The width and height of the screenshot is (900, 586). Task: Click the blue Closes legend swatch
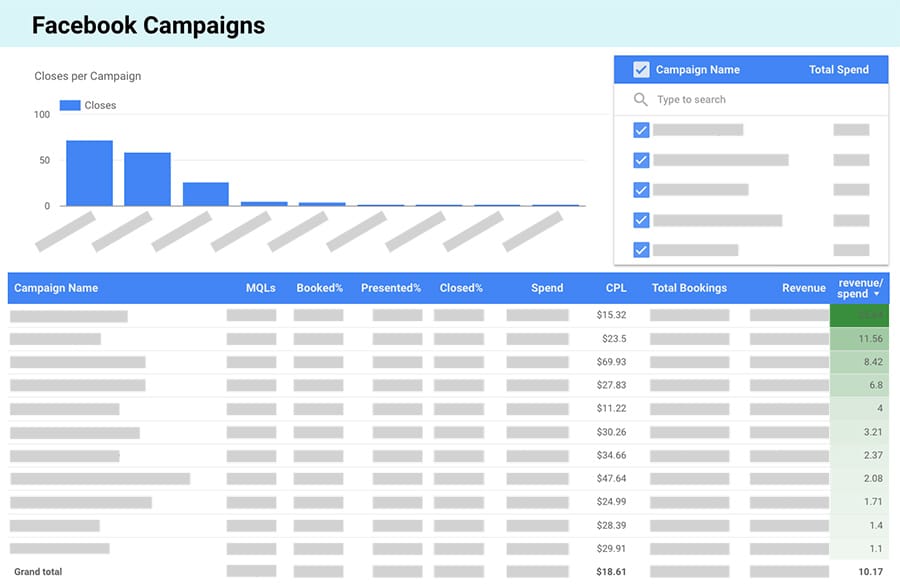coord(70,105)
